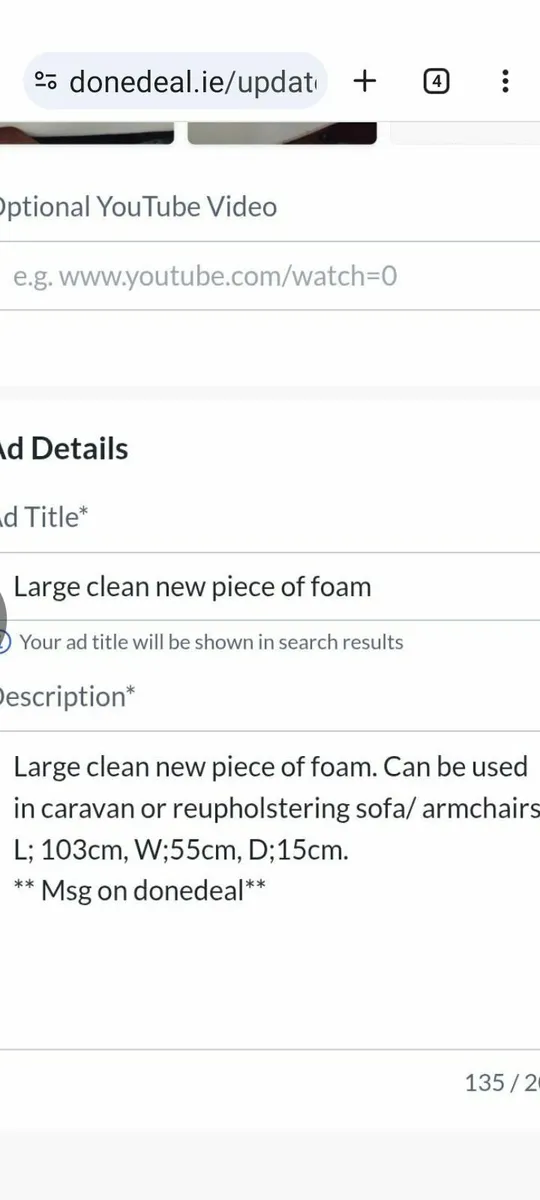Place cursor on the Msg on donedeal line

click(140, 890)
